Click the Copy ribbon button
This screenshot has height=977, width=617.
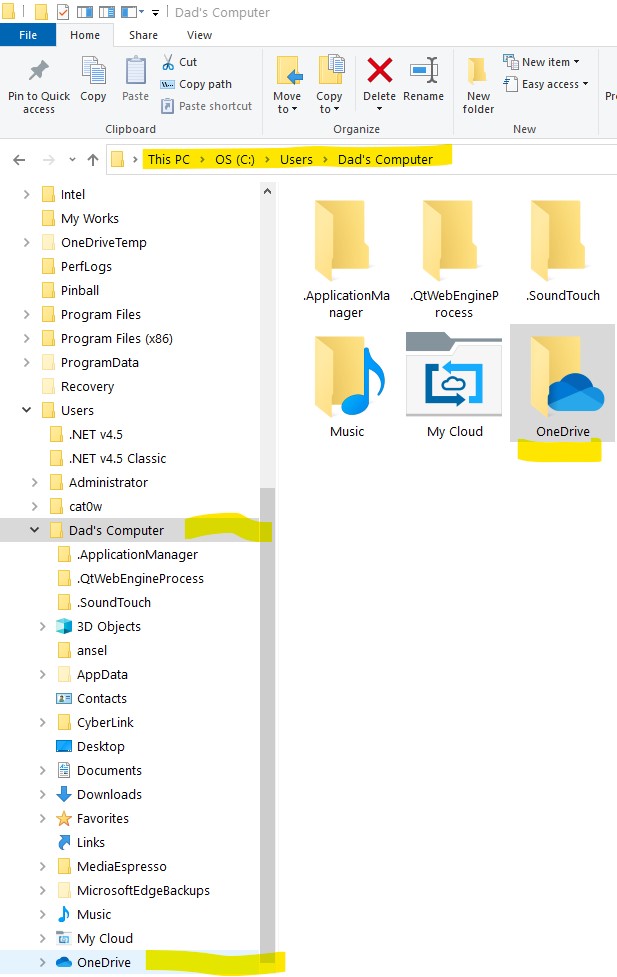tap(93, 78)
